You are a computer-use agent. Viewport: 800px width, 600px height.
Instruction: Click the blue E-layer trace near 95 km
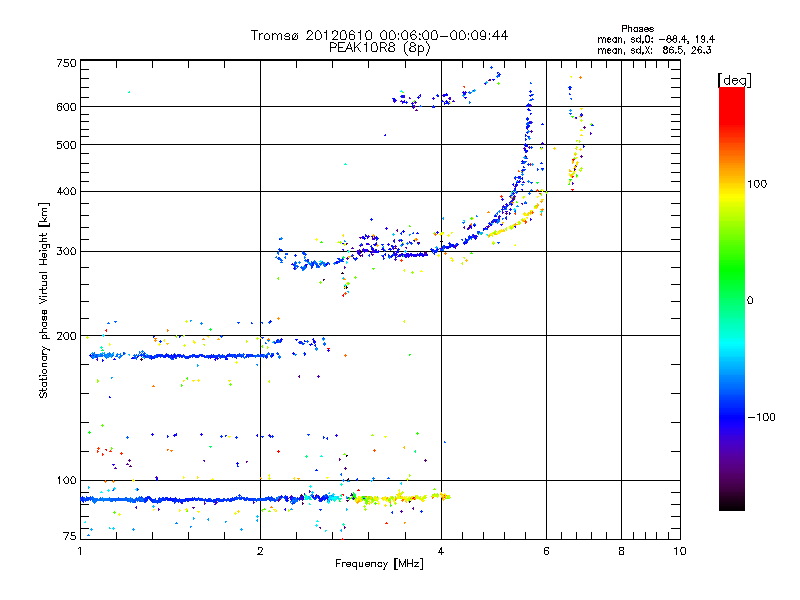(x=204, y=499)
